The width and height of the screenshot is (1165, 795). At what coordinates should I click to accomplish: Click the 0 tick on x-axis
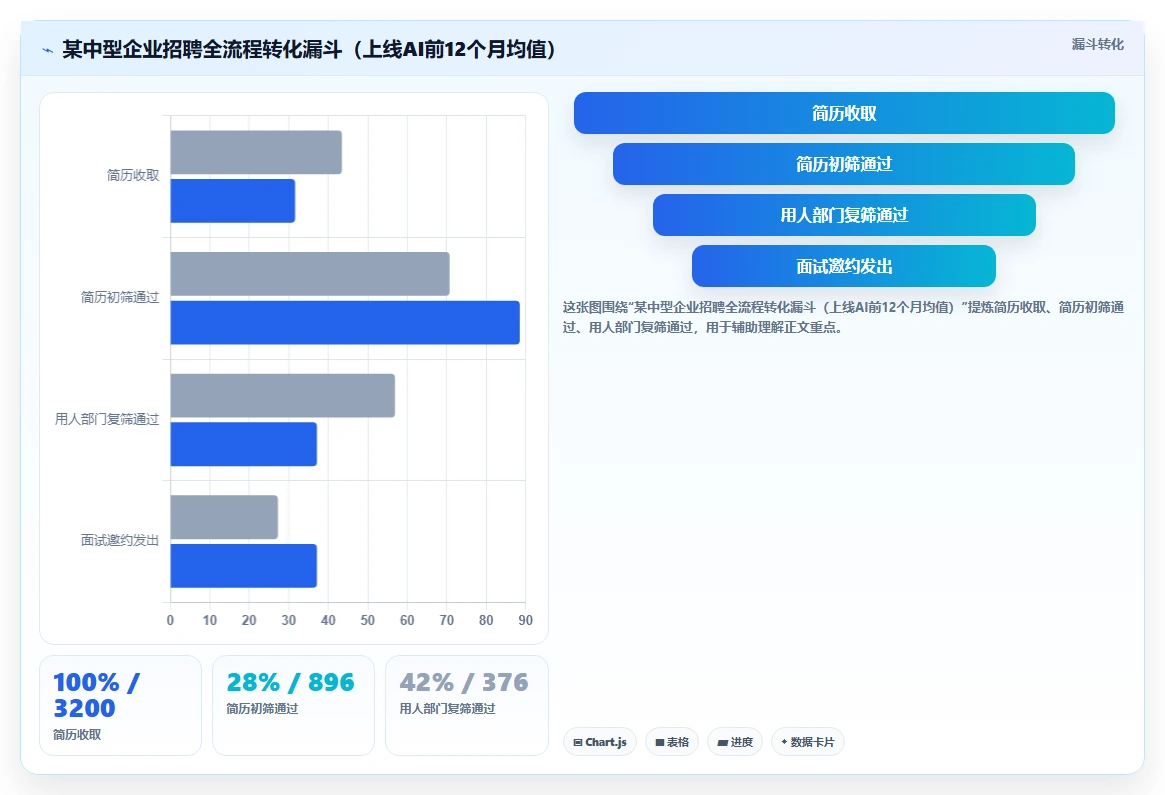(x=170, y=620)
